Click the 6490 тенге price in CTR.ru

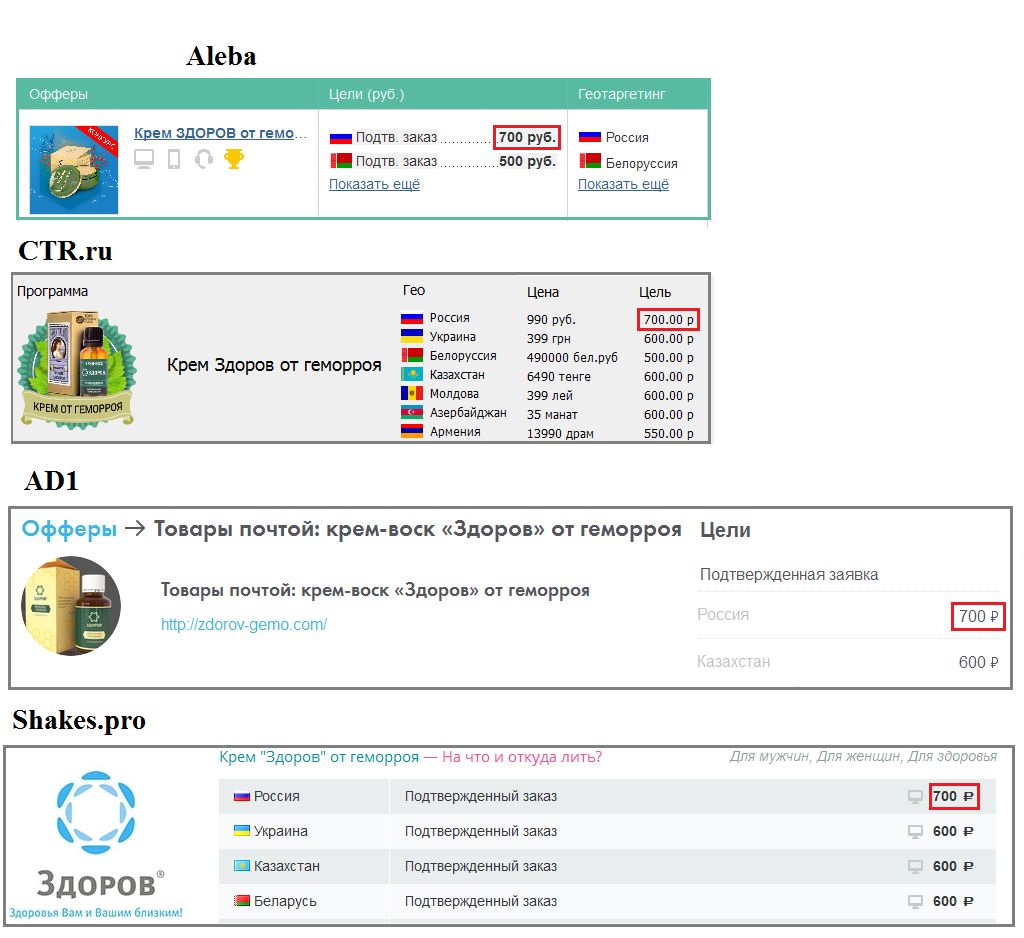click(558, 377)
